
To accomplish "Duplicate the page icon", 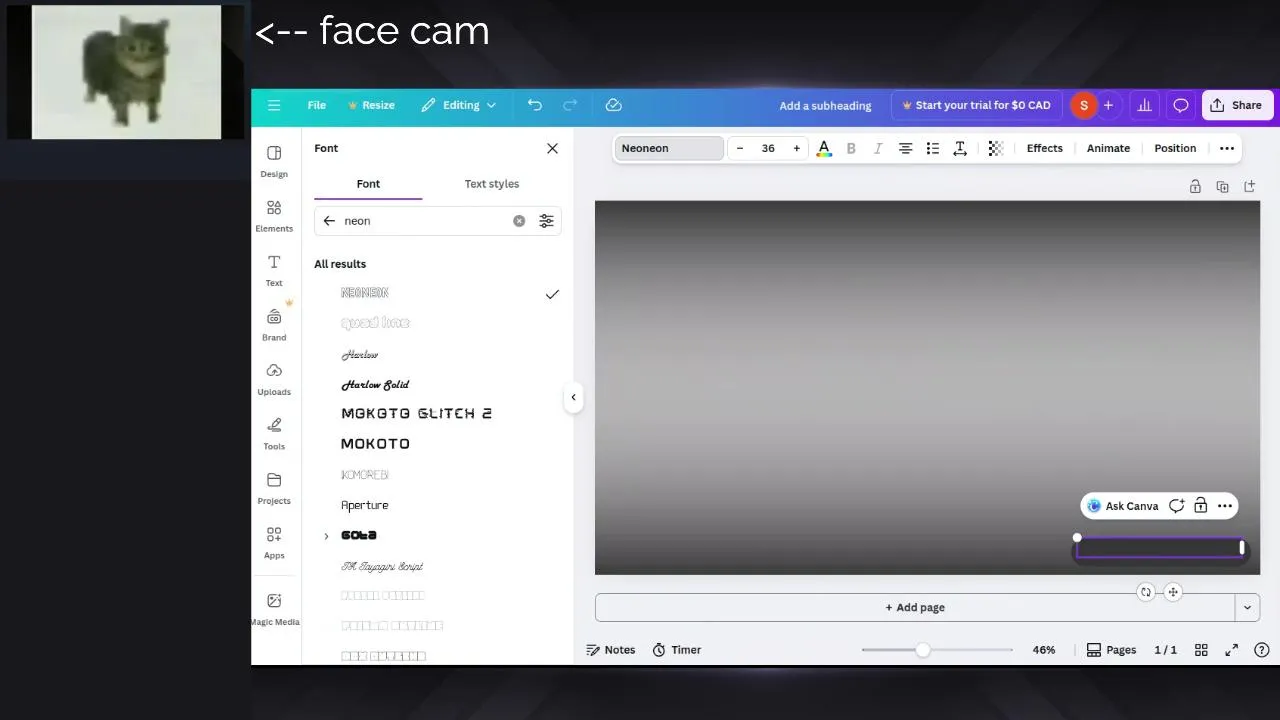I will click(1222, 186).
